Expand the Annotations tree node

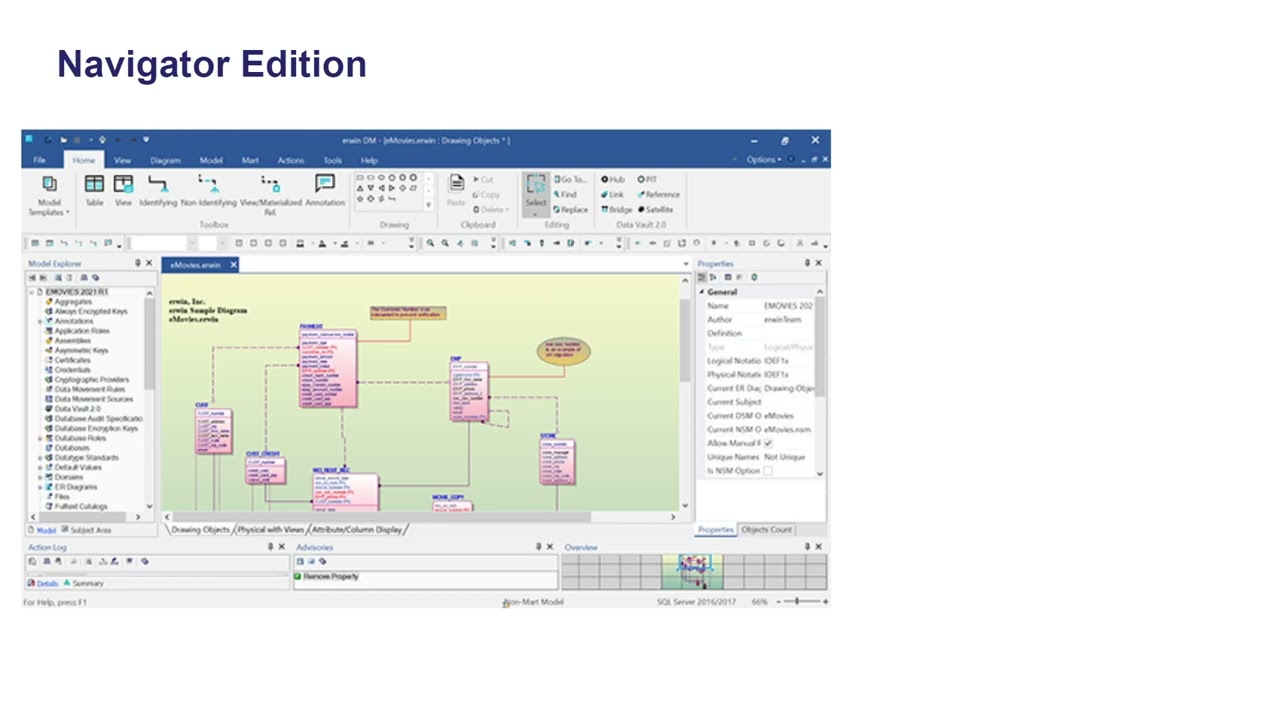[40, 321]
